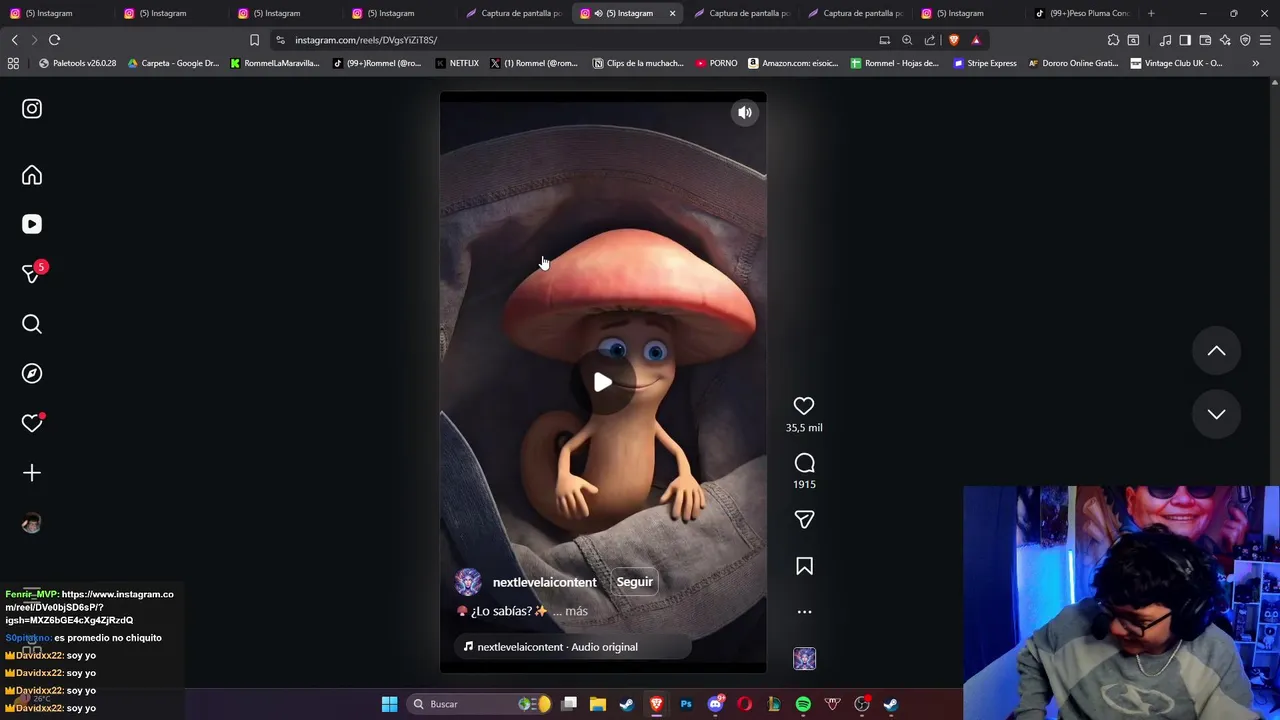Open browser extensions puzzle icon
This screenshot has width=1280, height=720.
tap(1113, 40)
